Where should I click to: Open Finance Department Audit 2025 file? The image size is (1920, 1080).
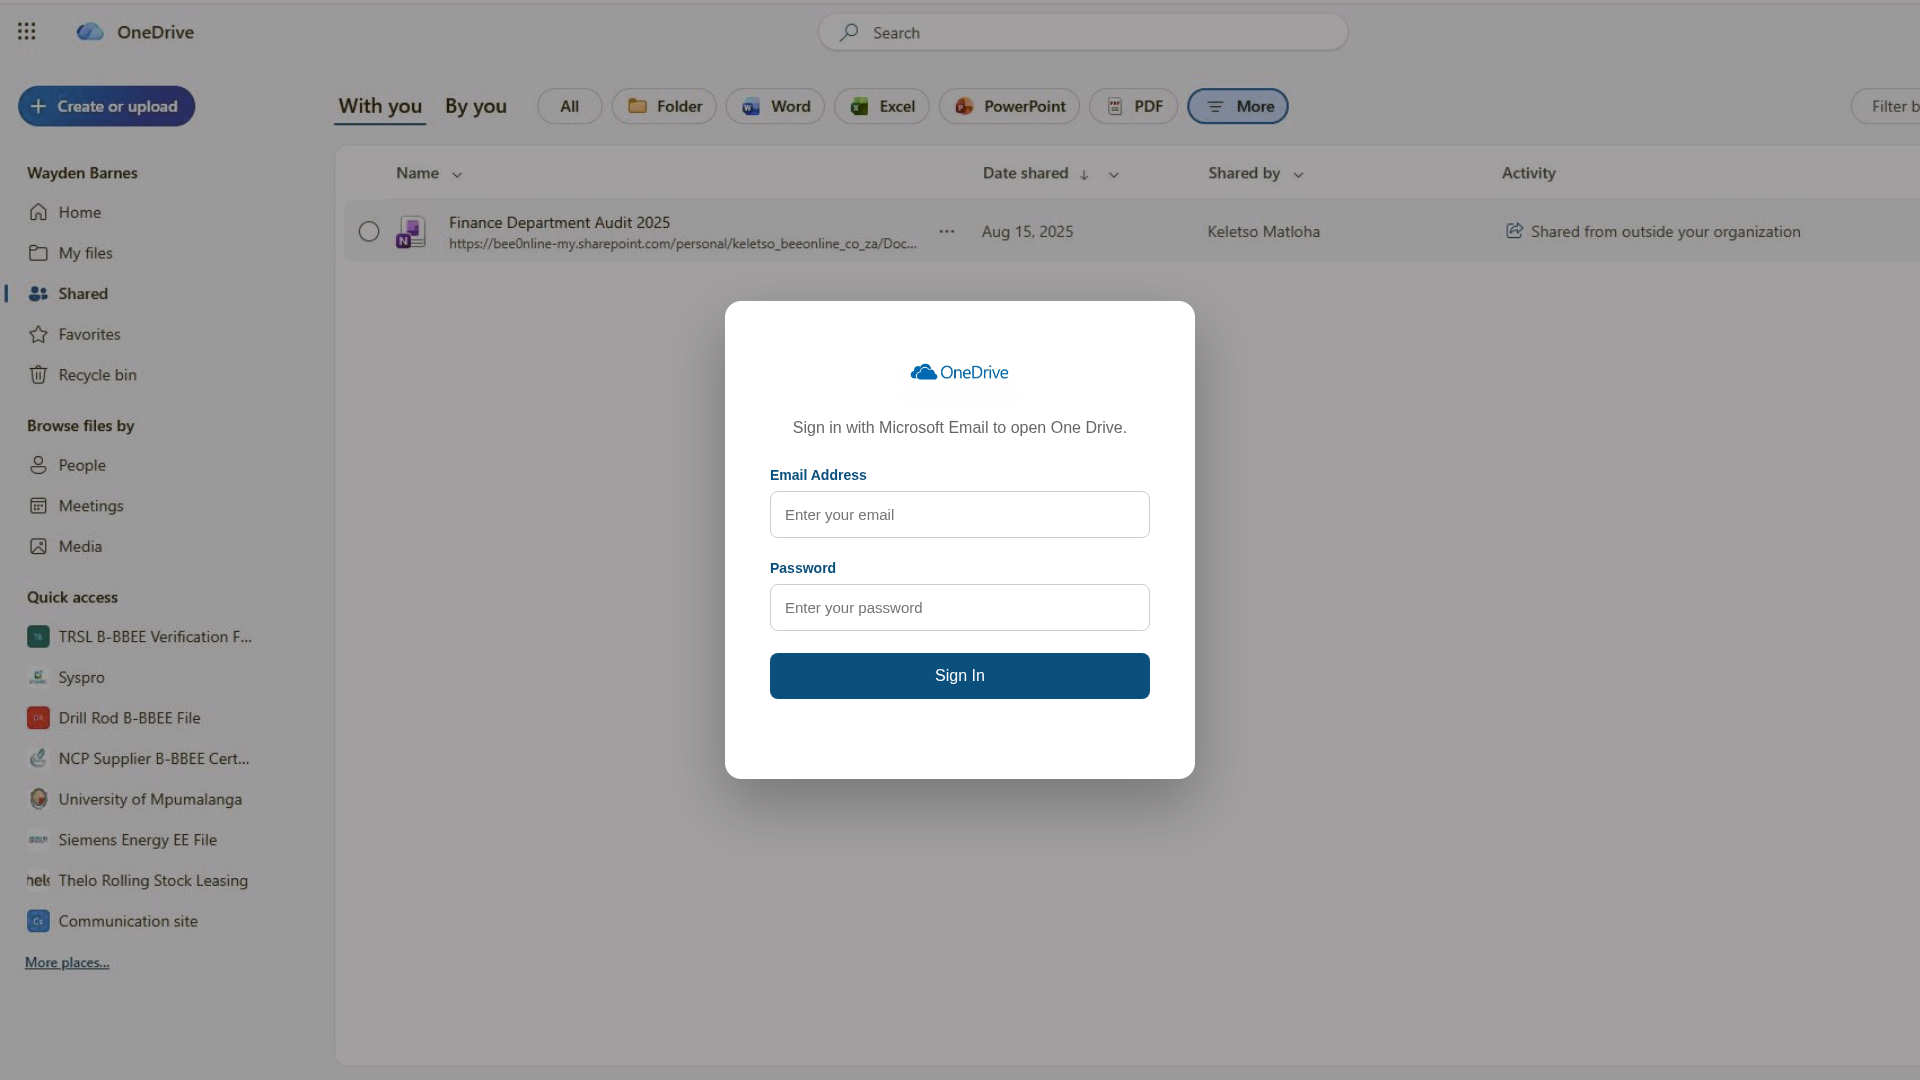559,223
